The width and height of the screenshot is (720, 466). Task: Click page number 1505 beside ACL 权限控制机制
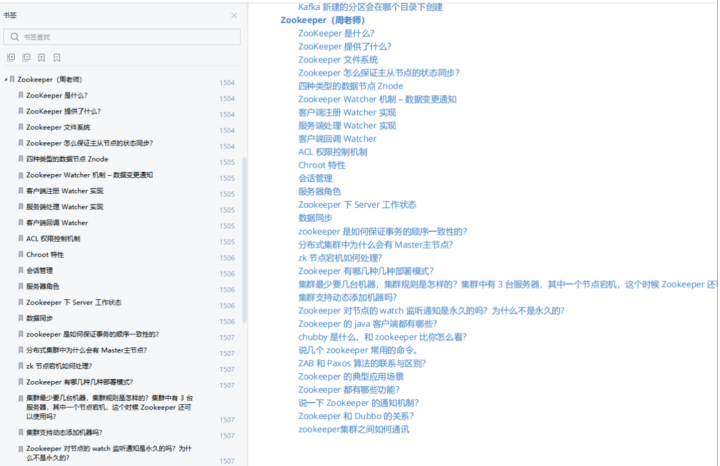[227, 241]
